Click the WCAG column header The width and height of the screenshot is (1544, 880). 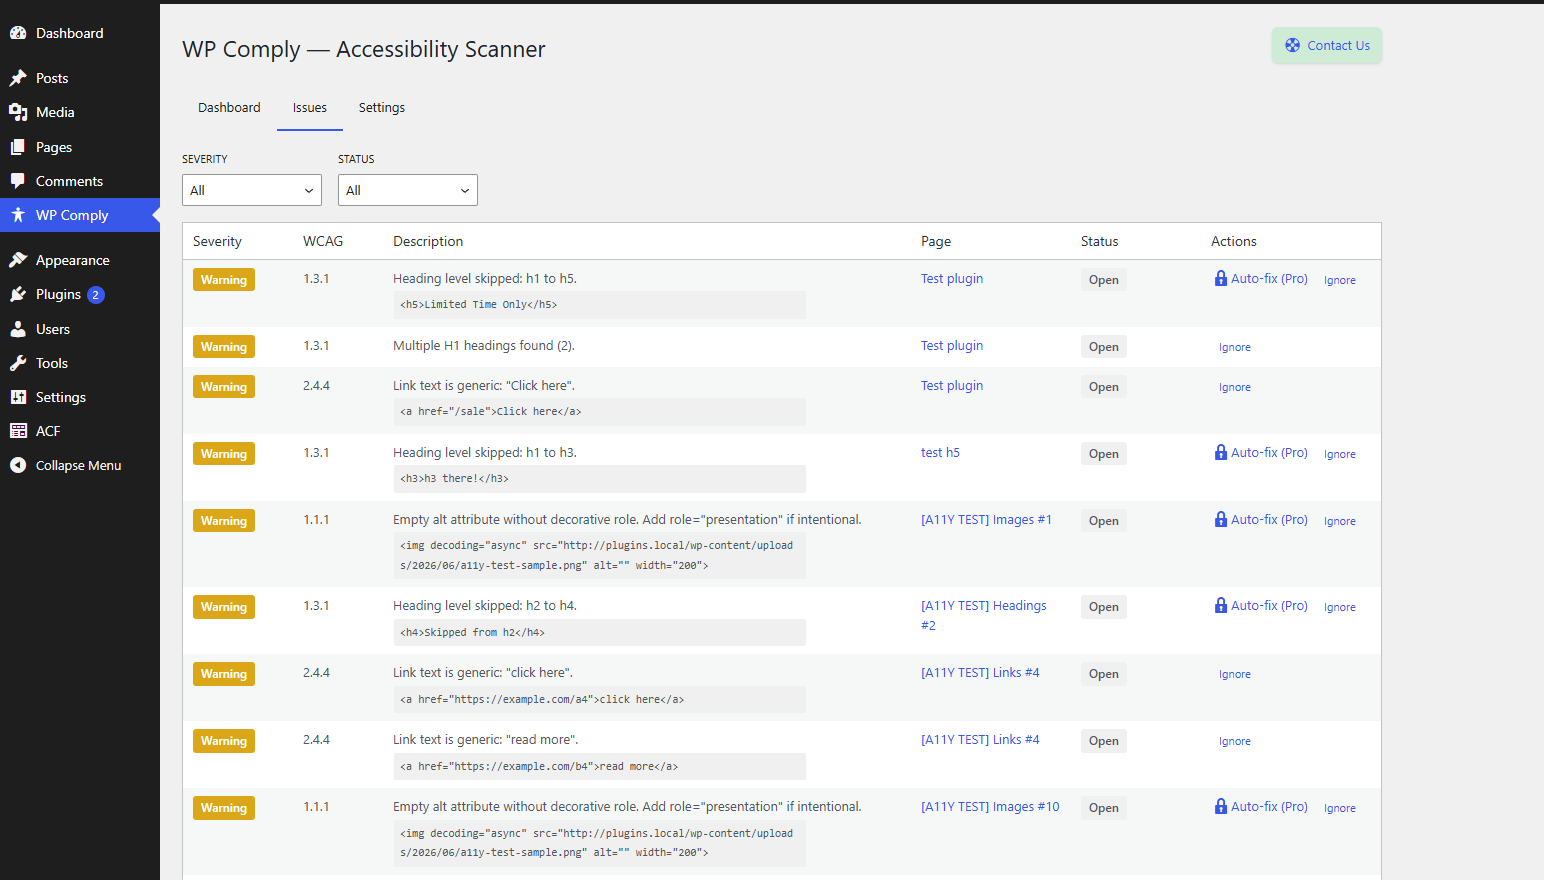tap(323, 241)
